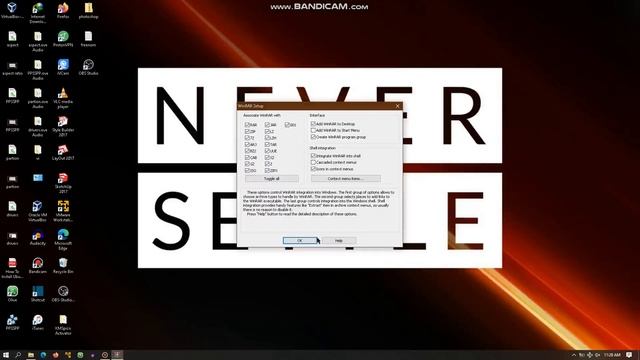Select the KMSpico Activator desktop icon
This screenshot has height=360, width=640.
point(63,324)
